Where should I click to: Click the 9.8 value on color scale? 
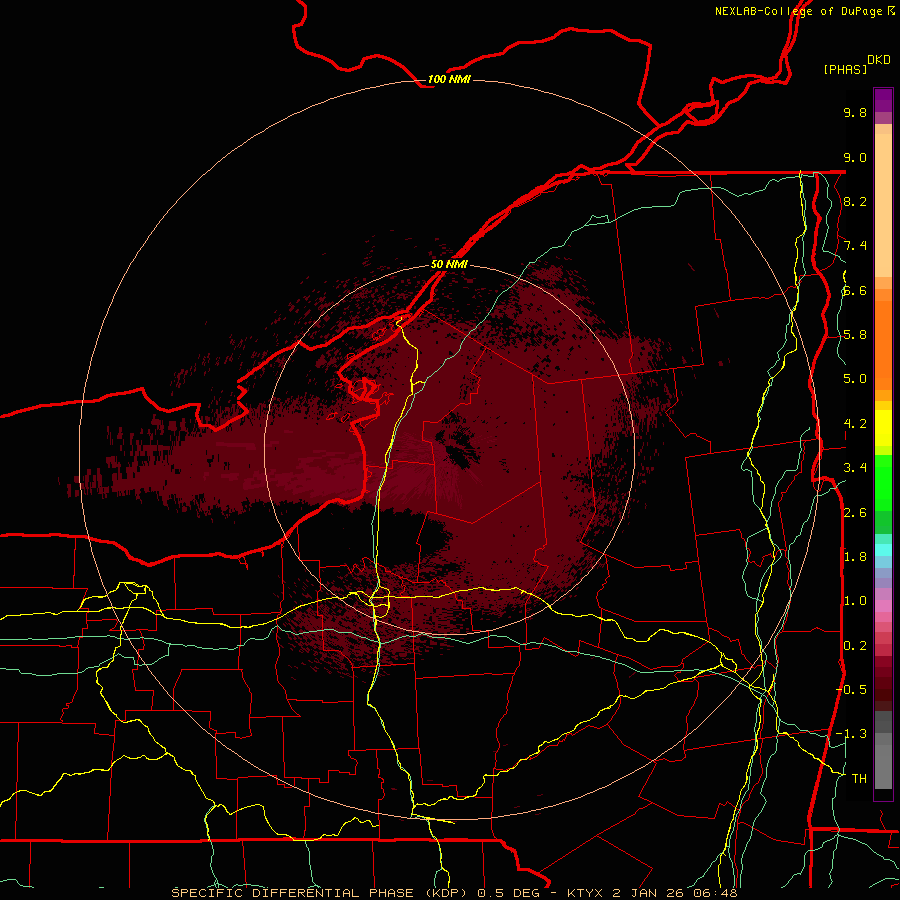pyautogui.click(x=855, y=112)
